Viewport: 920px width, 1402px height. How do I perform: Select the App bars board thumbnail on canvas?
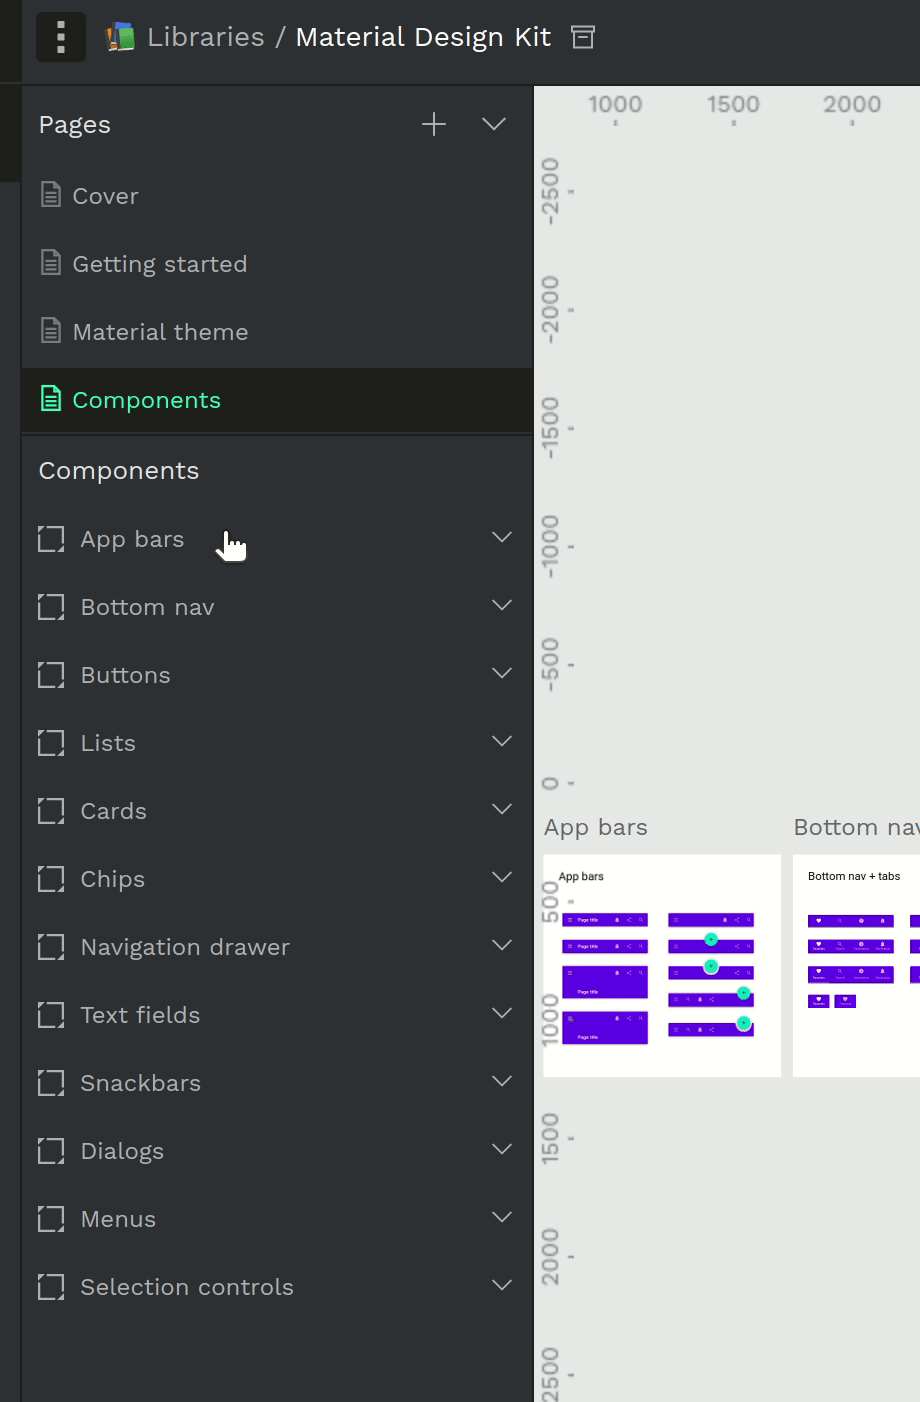coord(662,966)
